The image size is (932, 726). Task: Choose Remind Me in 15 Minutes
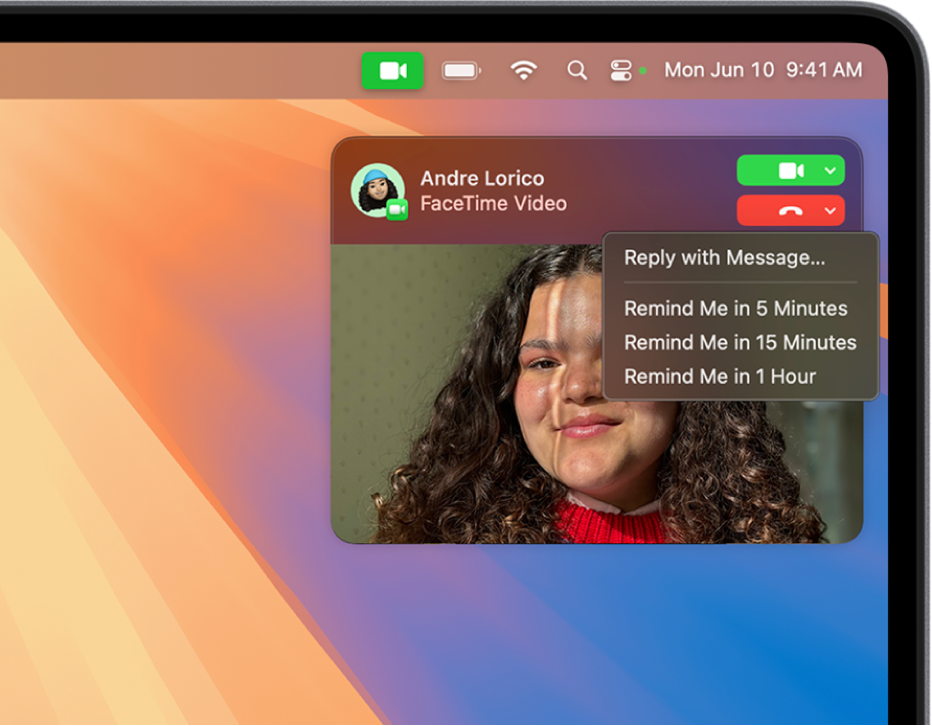pos(739,342)
